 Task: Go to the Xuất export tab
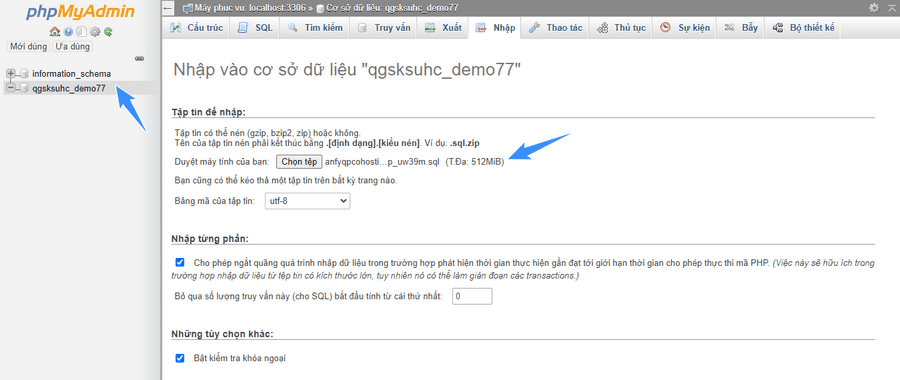click(x=443, y=28)
